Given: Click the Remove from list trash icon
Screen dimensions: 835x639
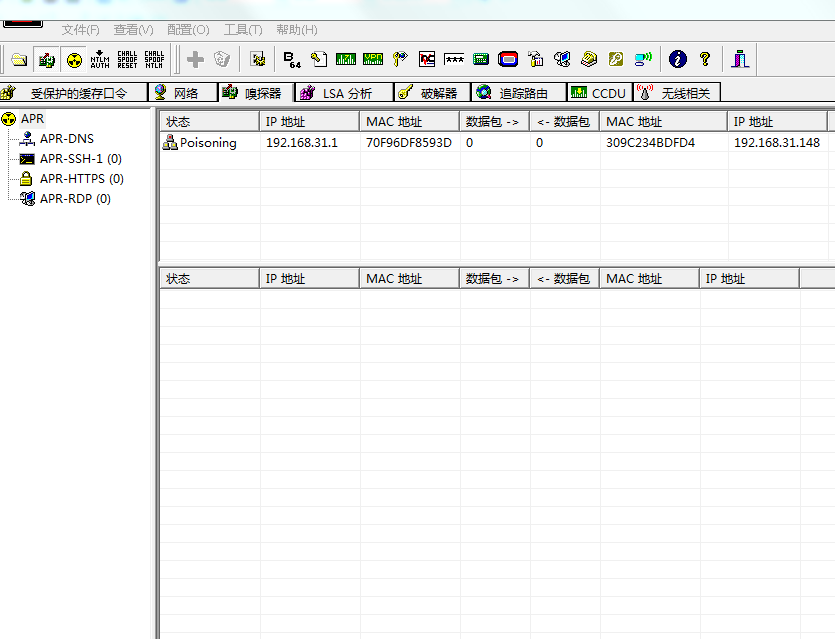Looking at the screenshot, I should tap(222, 59).
